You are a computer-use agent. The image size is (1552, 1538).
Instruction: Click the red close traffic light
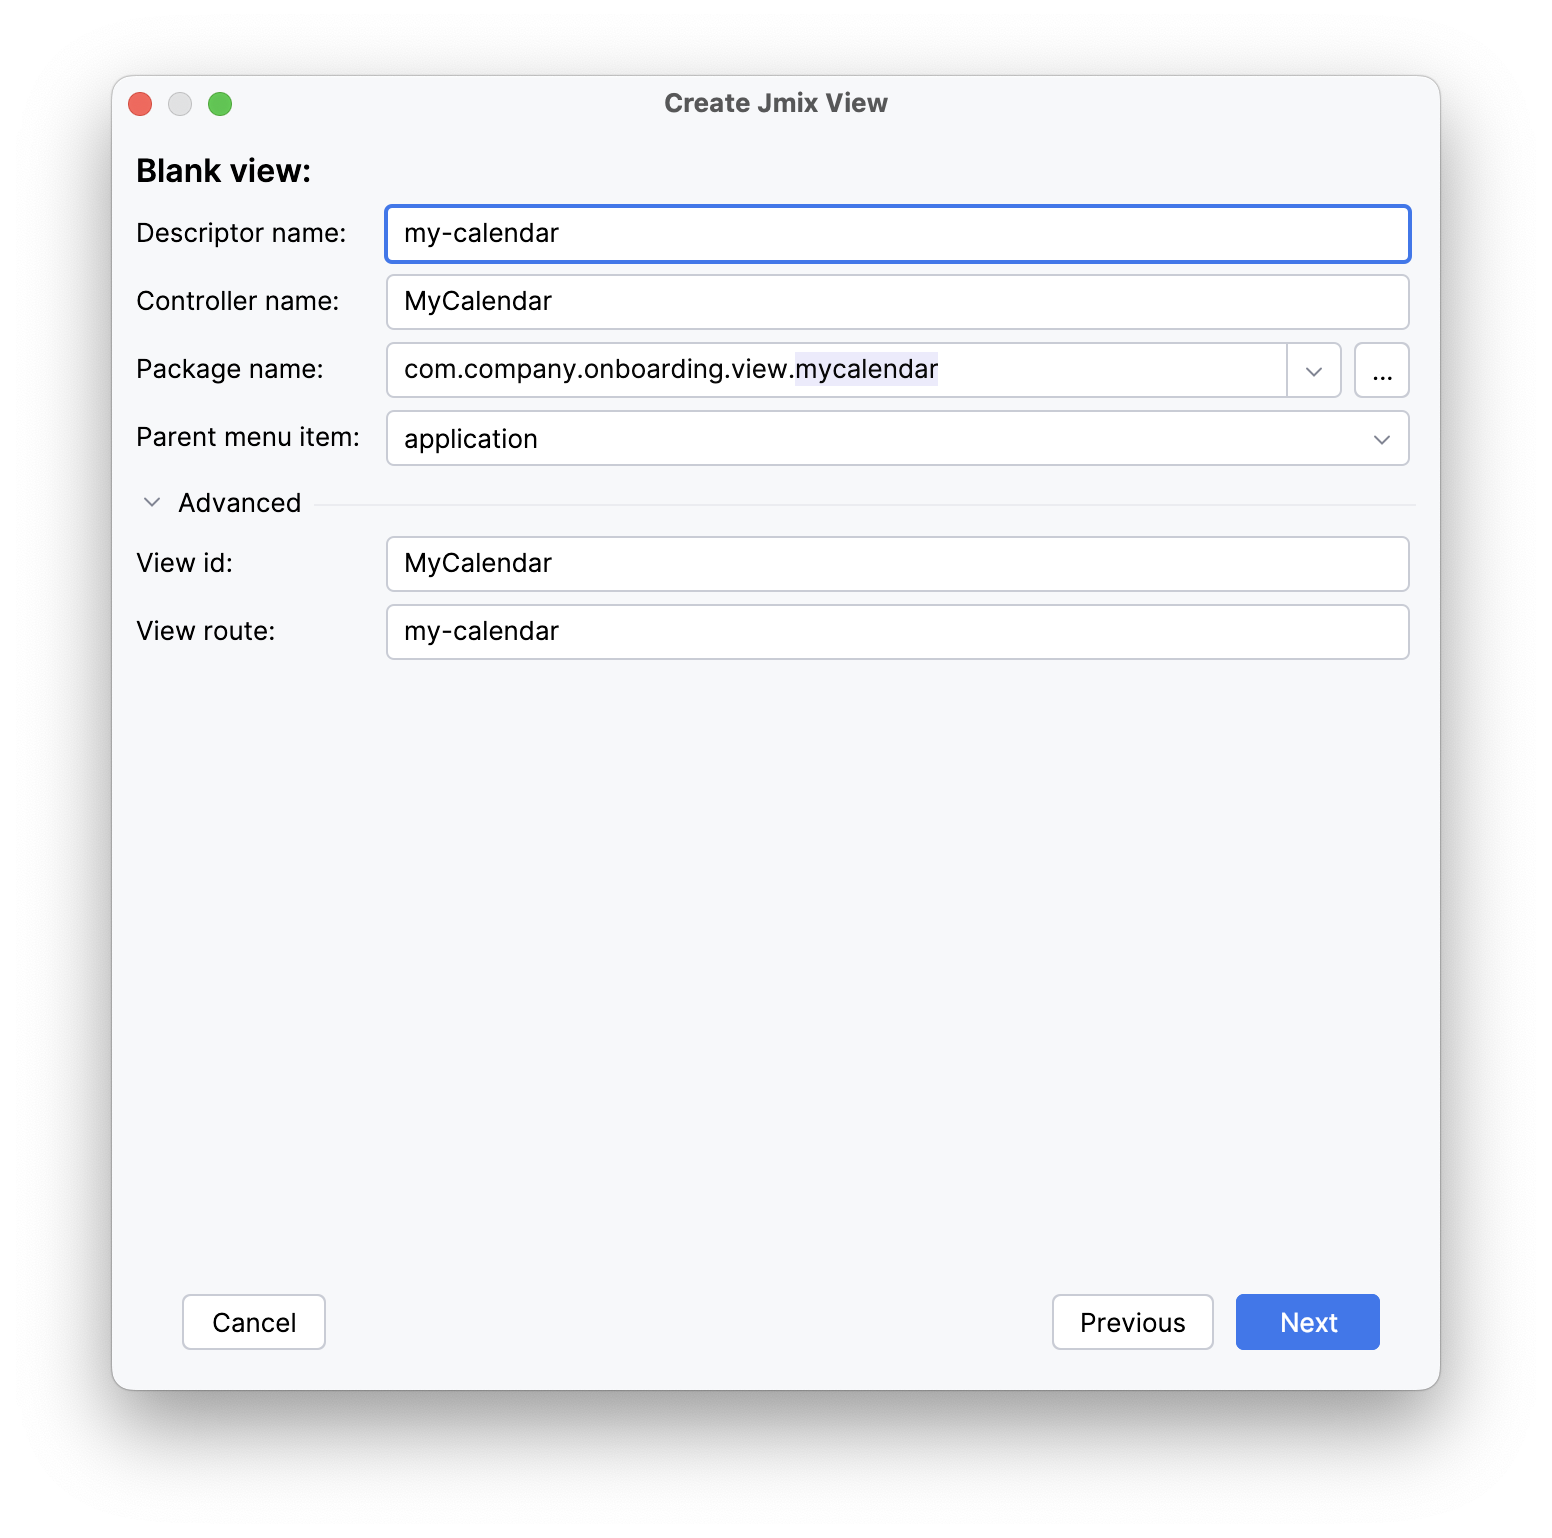(140, 103)
